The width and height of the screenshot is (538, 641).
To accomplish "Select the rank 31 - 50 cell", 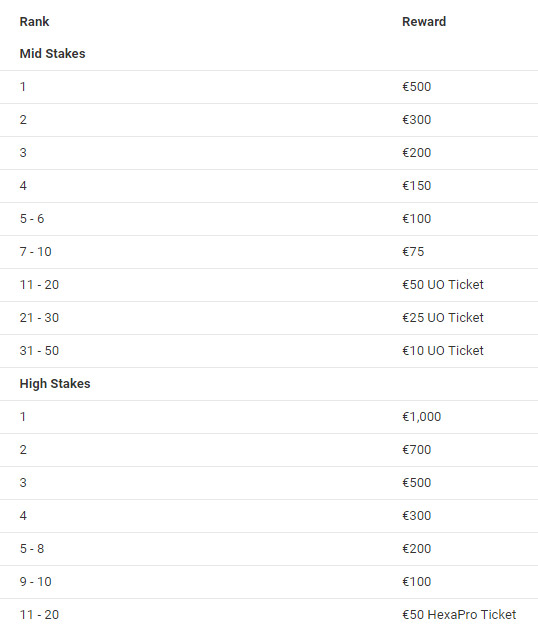I will coord(39,350).
